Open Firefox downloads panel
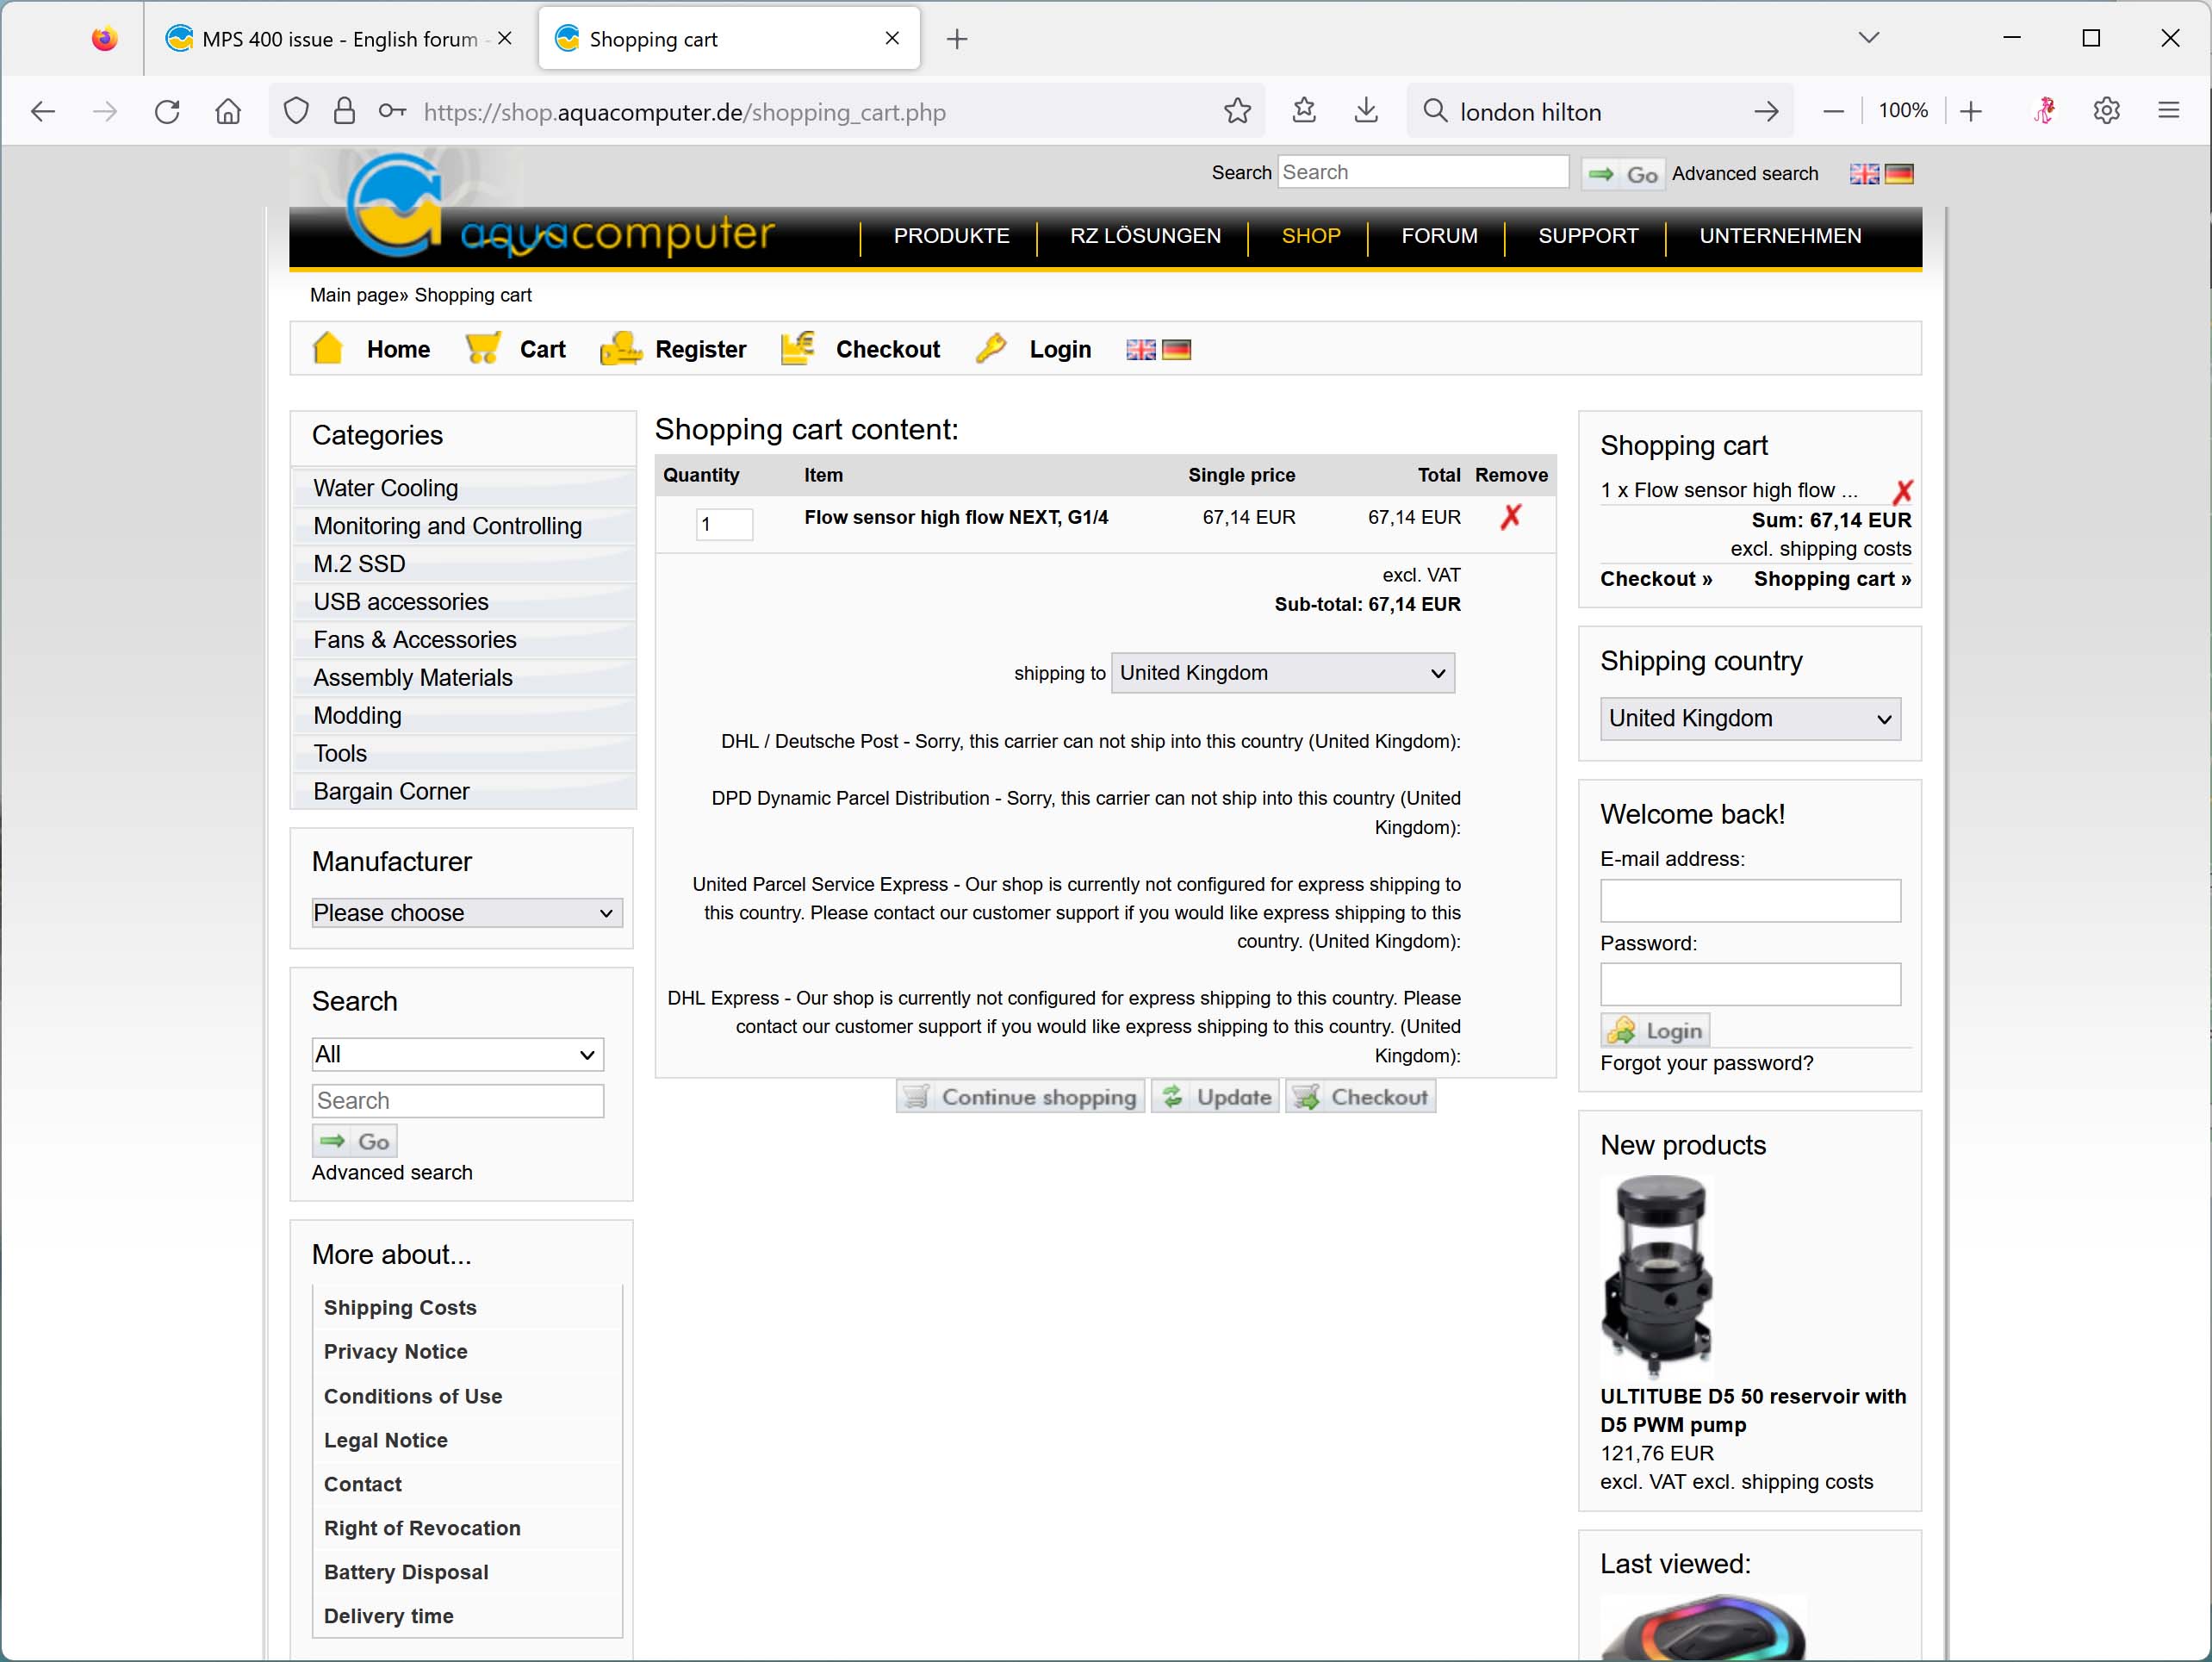This screenshot has width=2212, height=1662. coord(1366,111)
